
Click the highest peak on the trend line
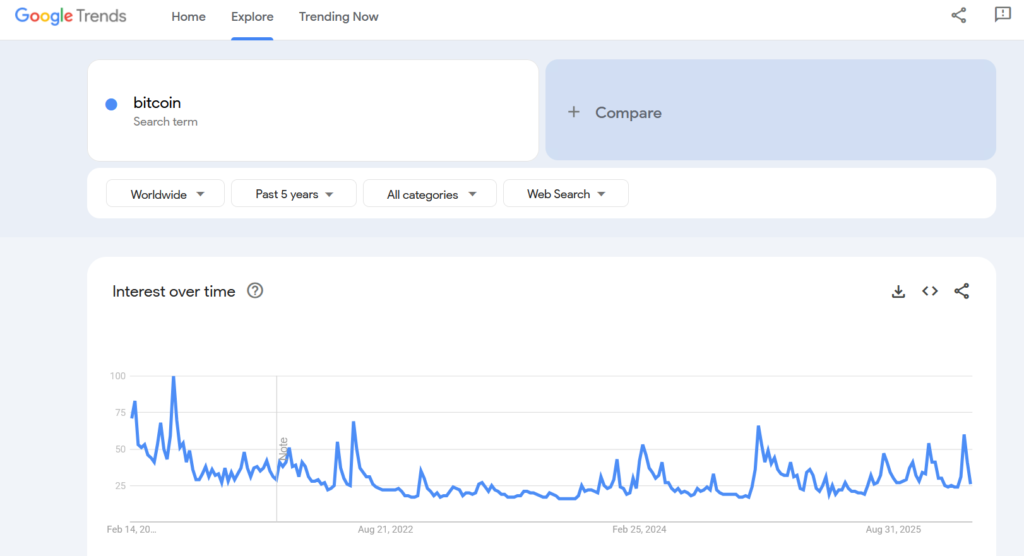pyautogui.click(x=174, y=377)
